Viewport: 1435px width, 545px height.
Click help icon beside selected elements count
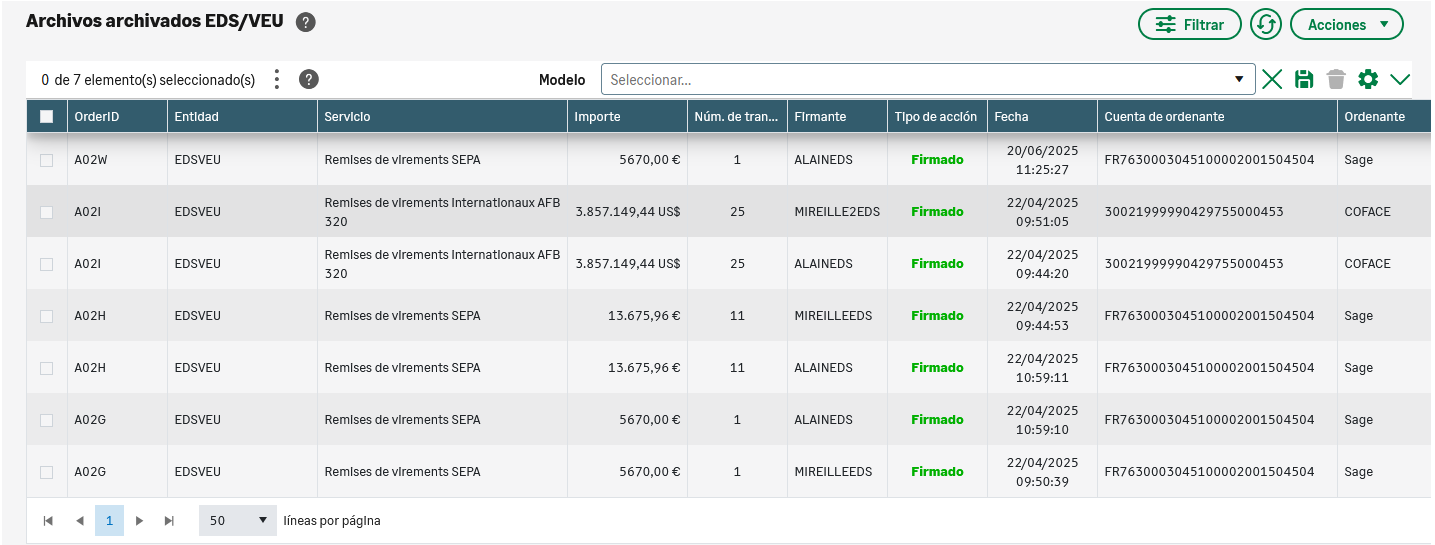(309, 80)
